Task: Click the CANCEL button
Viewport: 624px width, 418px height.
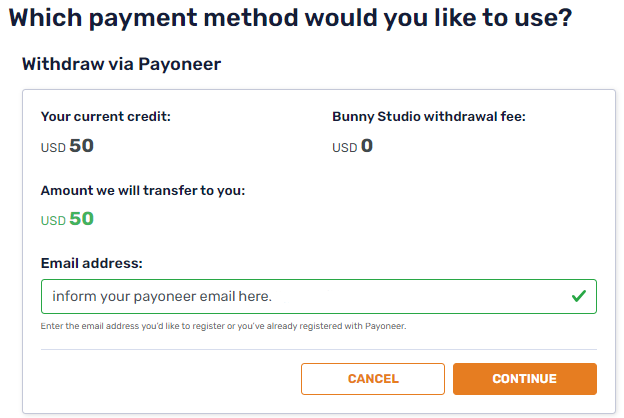Action: [x=373, y=379]
